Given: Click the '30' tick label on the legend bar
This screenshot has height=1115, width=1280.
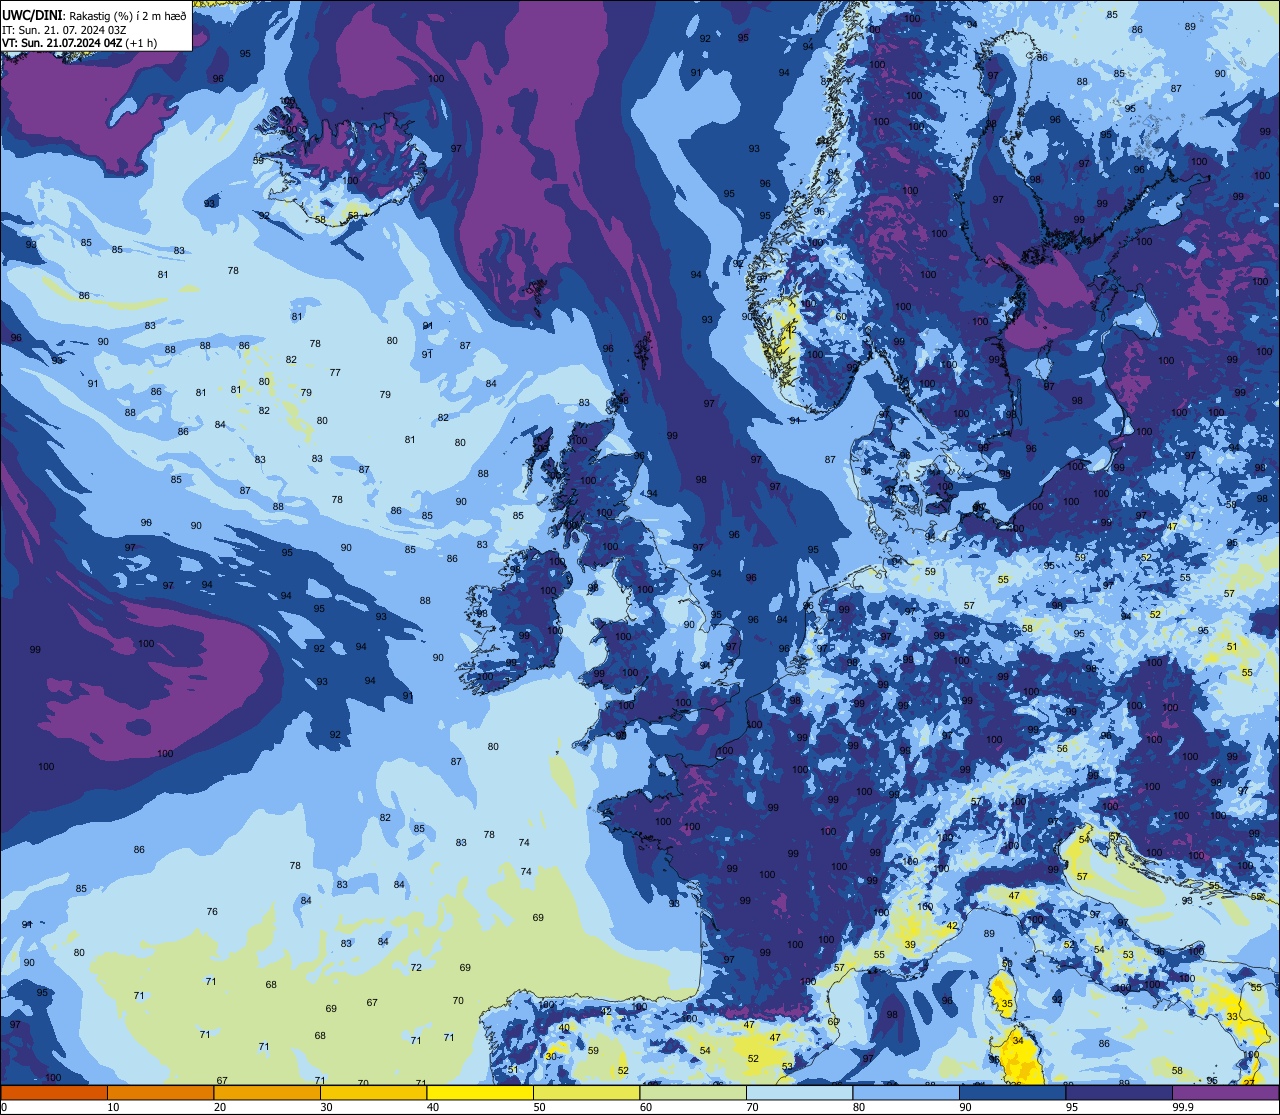Looking at the screenshot, I should [x=326, y=1107].
